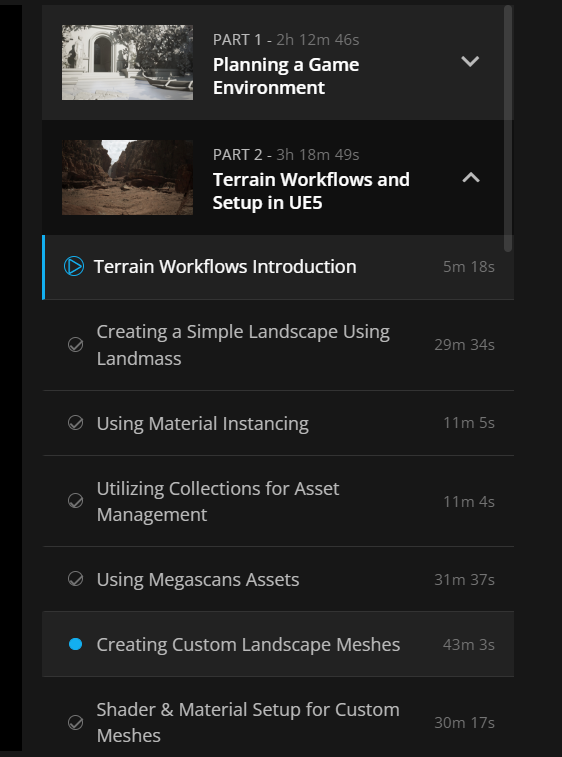The height and width of the screenshot is (757, 562).
Task: Select Utilizing Collections for Asset Management lesson
Action: 218,501
